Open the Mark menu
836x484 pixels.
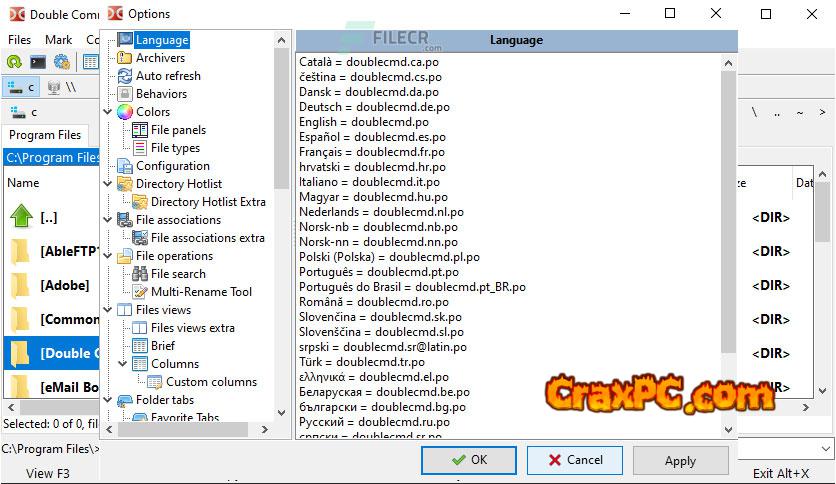[x=58, y=40]
